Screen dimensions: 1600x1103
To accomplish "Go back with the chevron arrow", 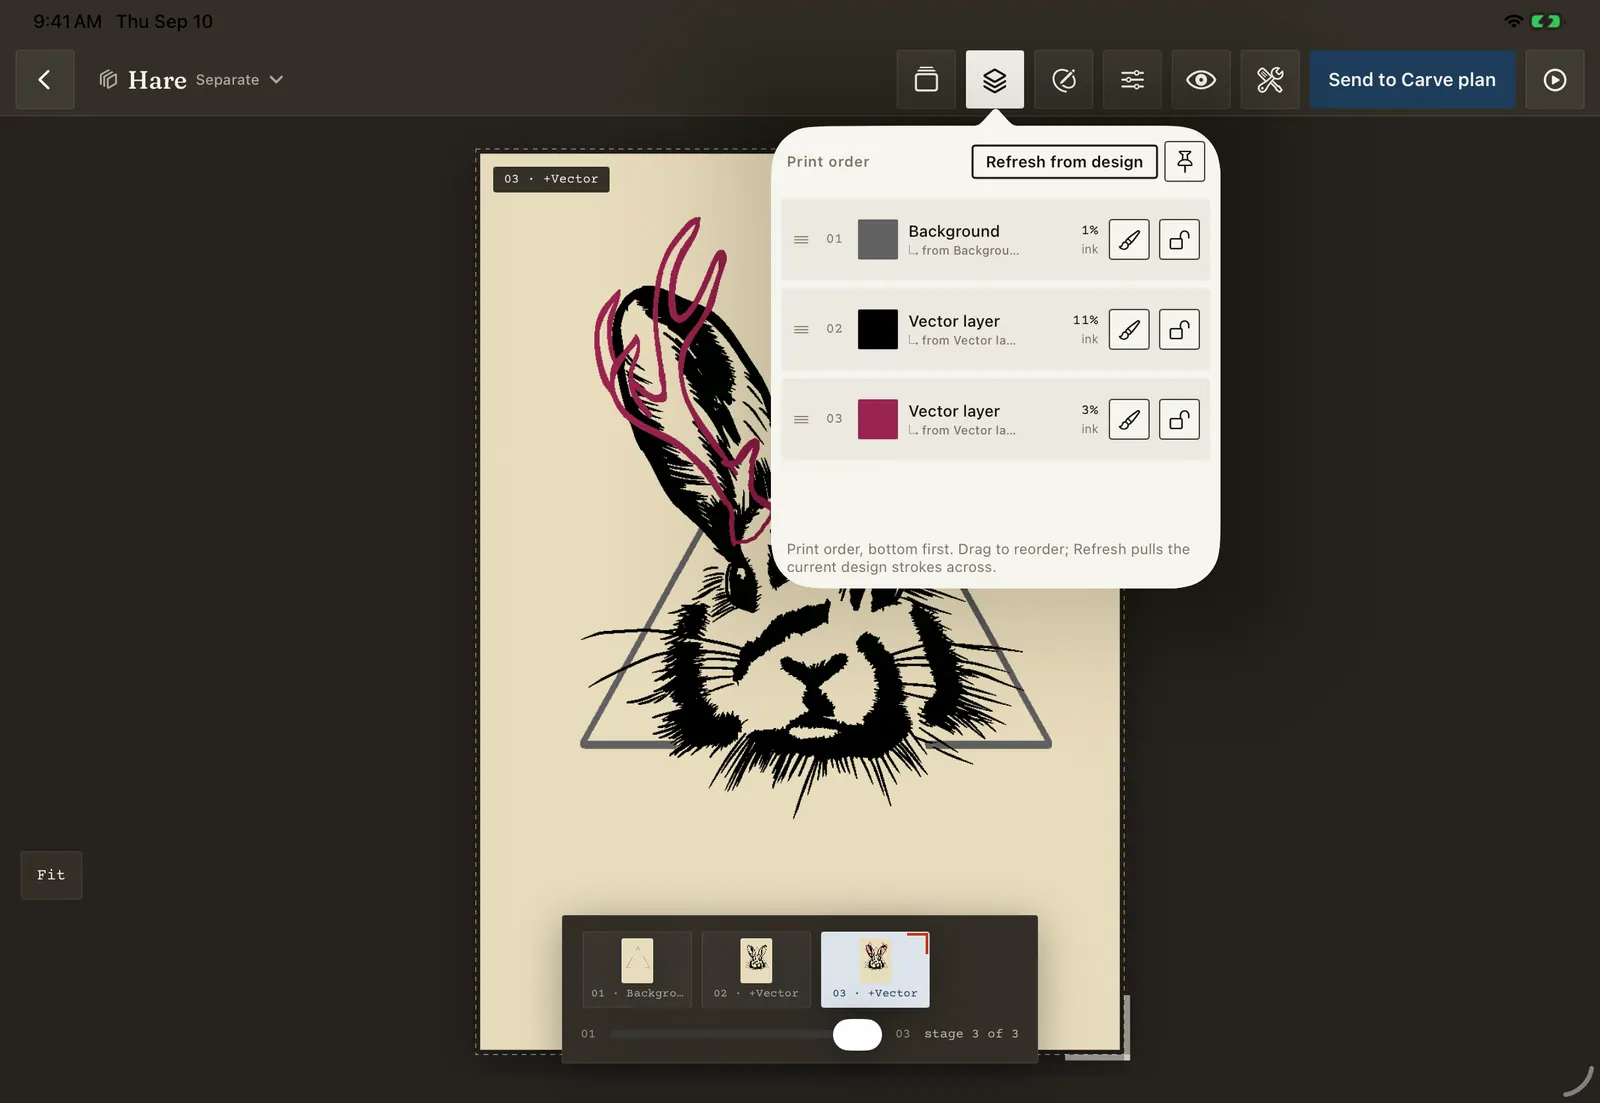I will (x=45, y=80).
